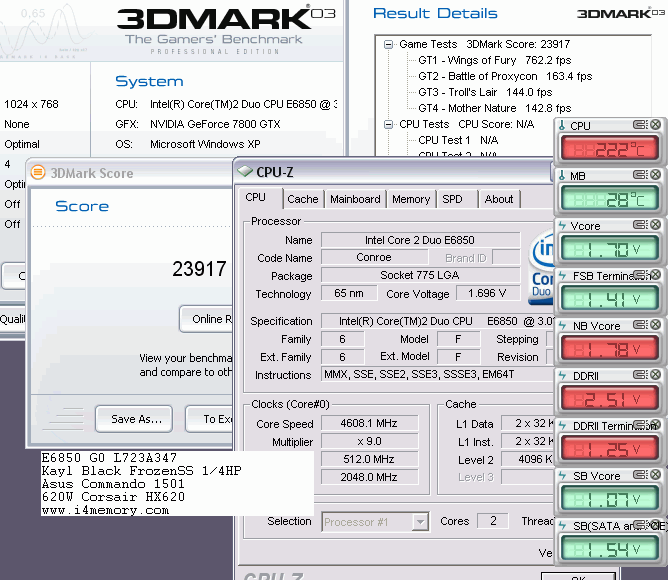Click the 3DMark03 logo in Result Details

[x=621, y=13]
